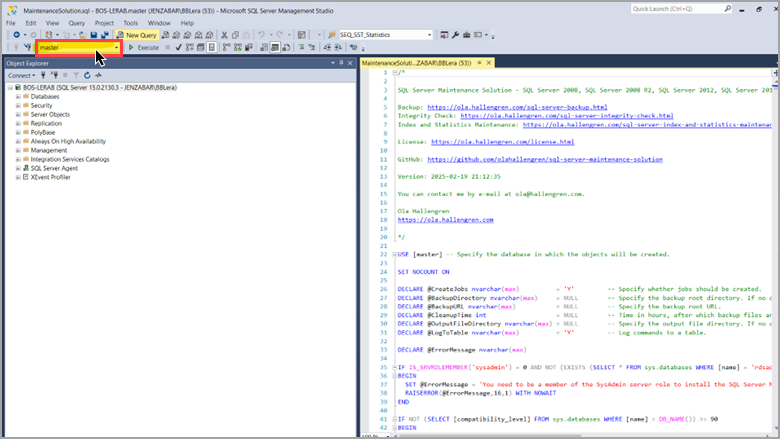The image size is (780, 439).
Task: Expand the Security tree node
Action: click(18, 105)
